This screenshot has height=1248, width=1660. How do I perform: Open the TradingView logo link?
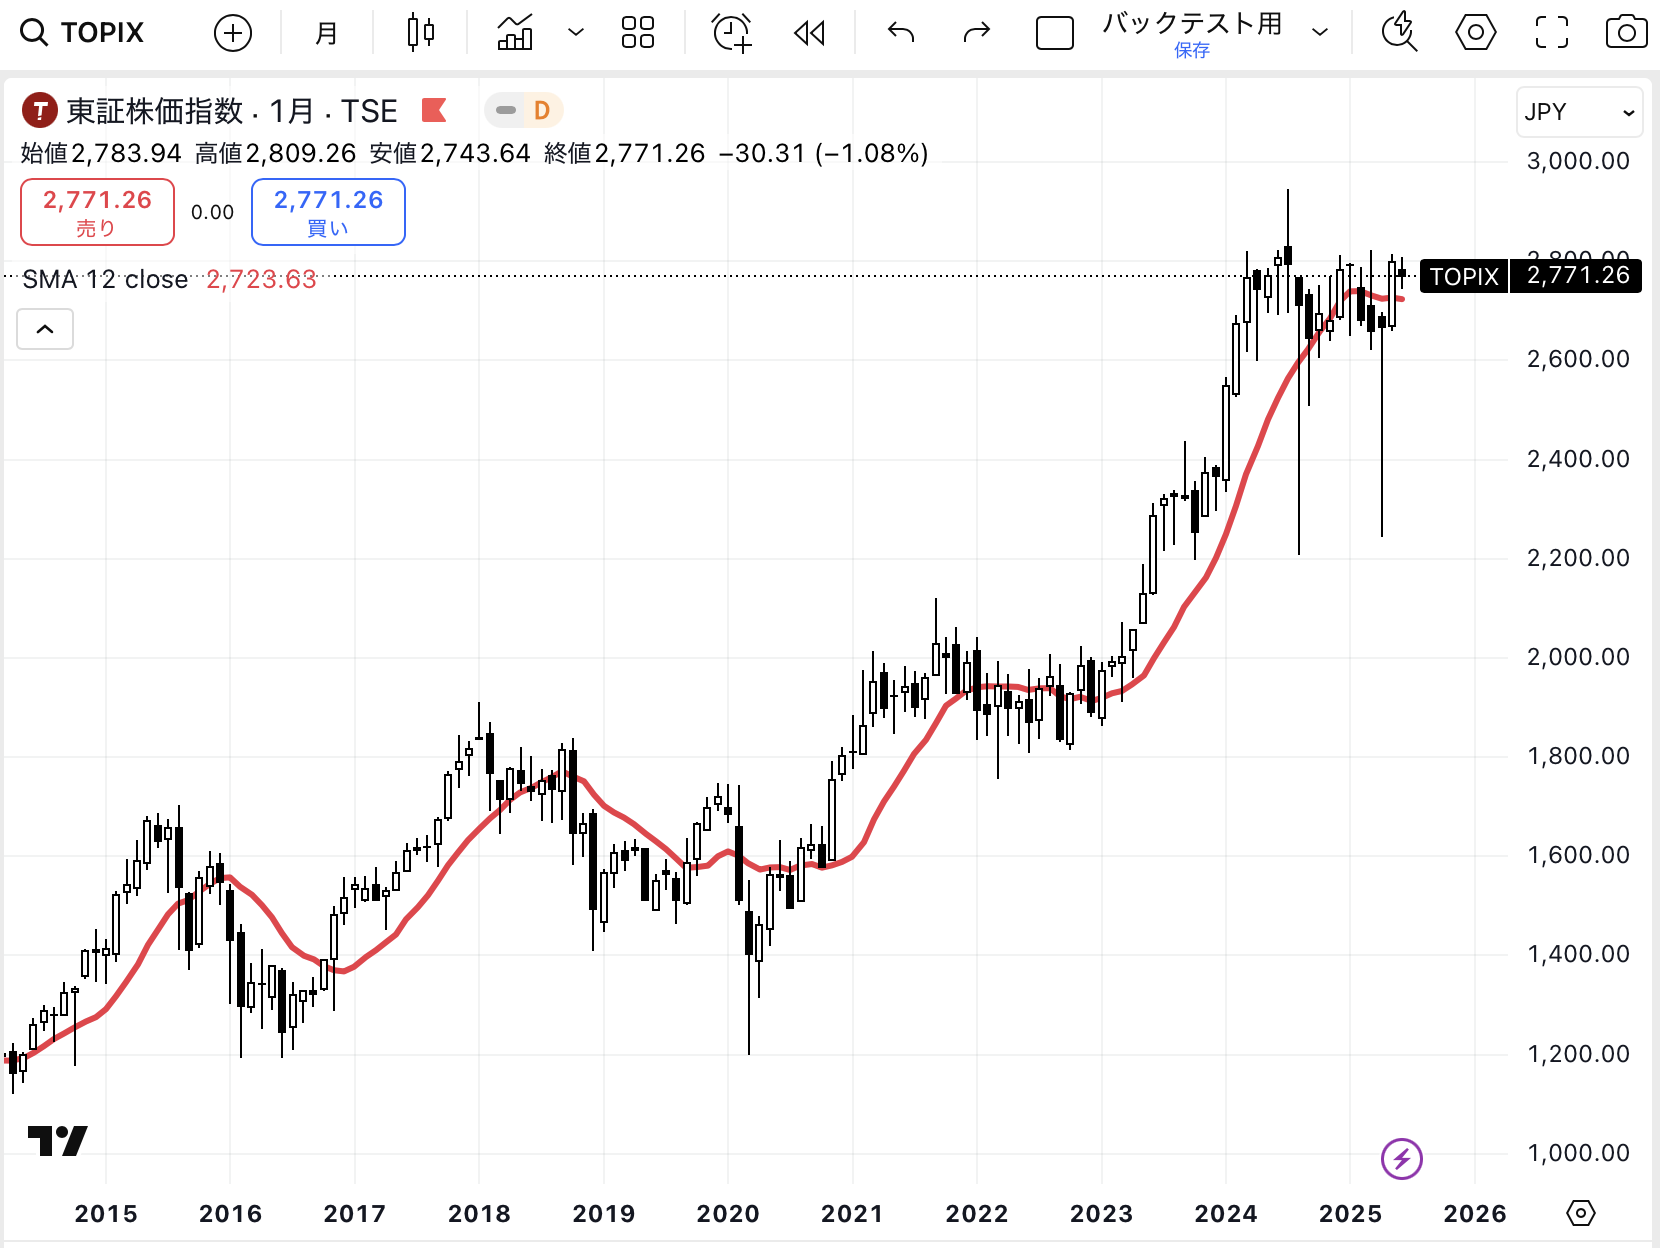click(x=57, y=1141)
